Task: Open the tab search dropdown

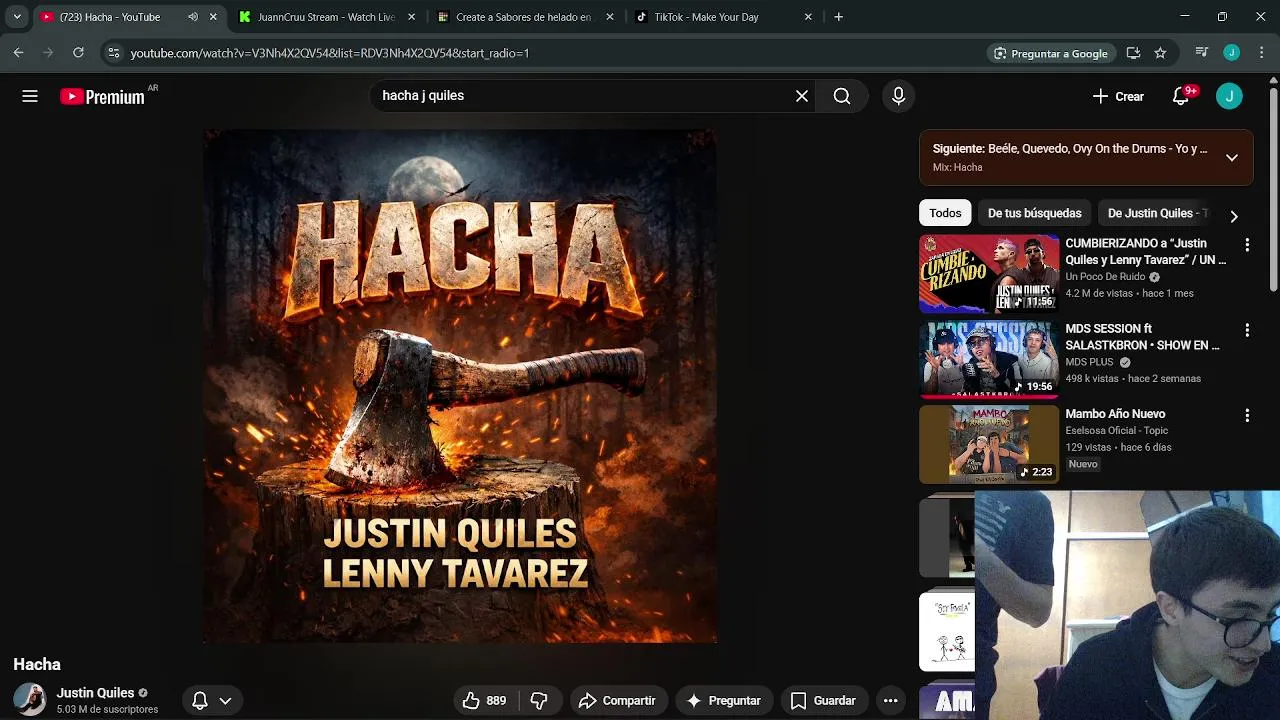Action: pyautogui.click(x=17, y=17)
